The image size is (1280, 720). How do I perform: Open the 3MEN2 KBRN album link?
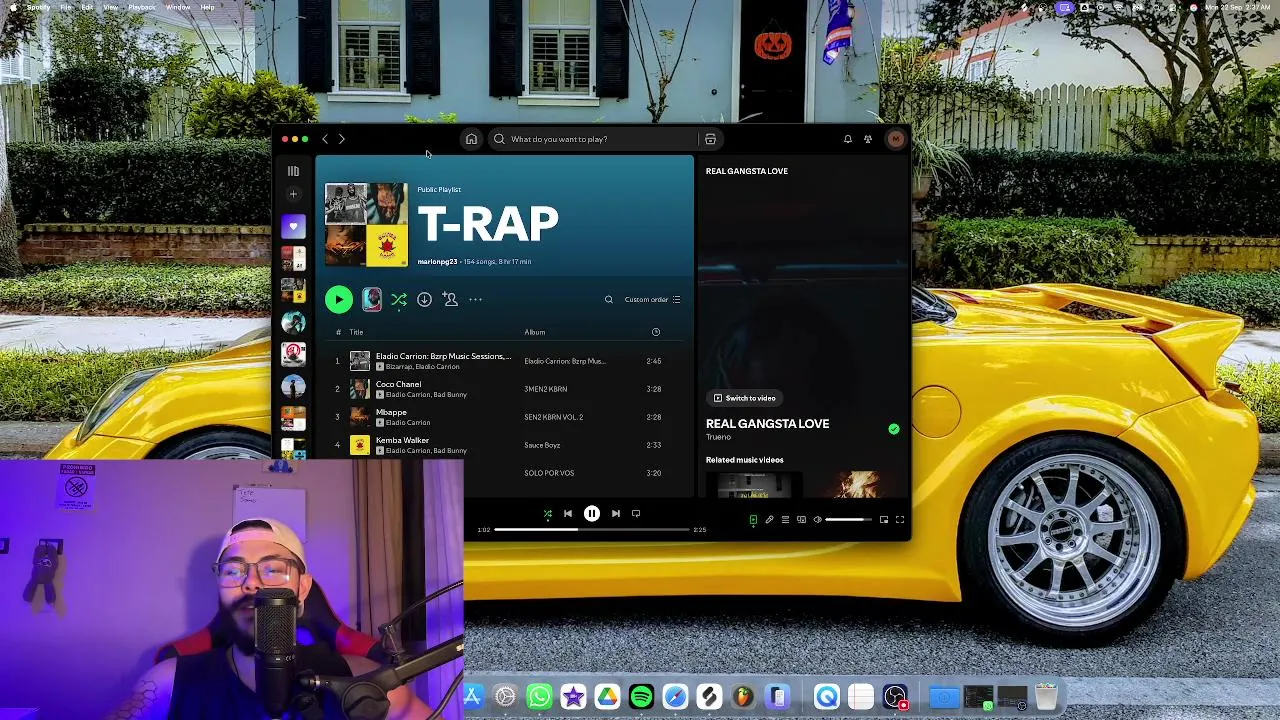pos(545,389)
